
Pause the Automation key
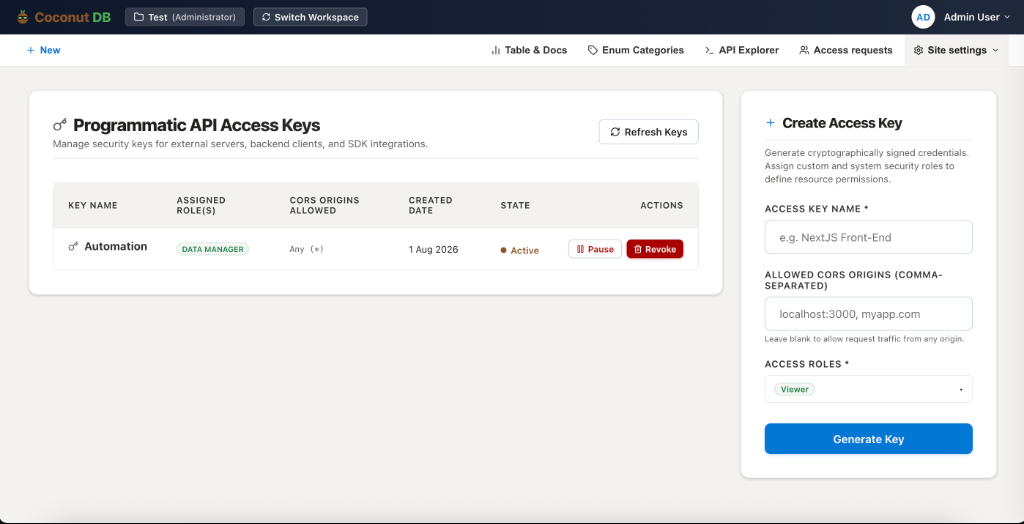(595, 249)
